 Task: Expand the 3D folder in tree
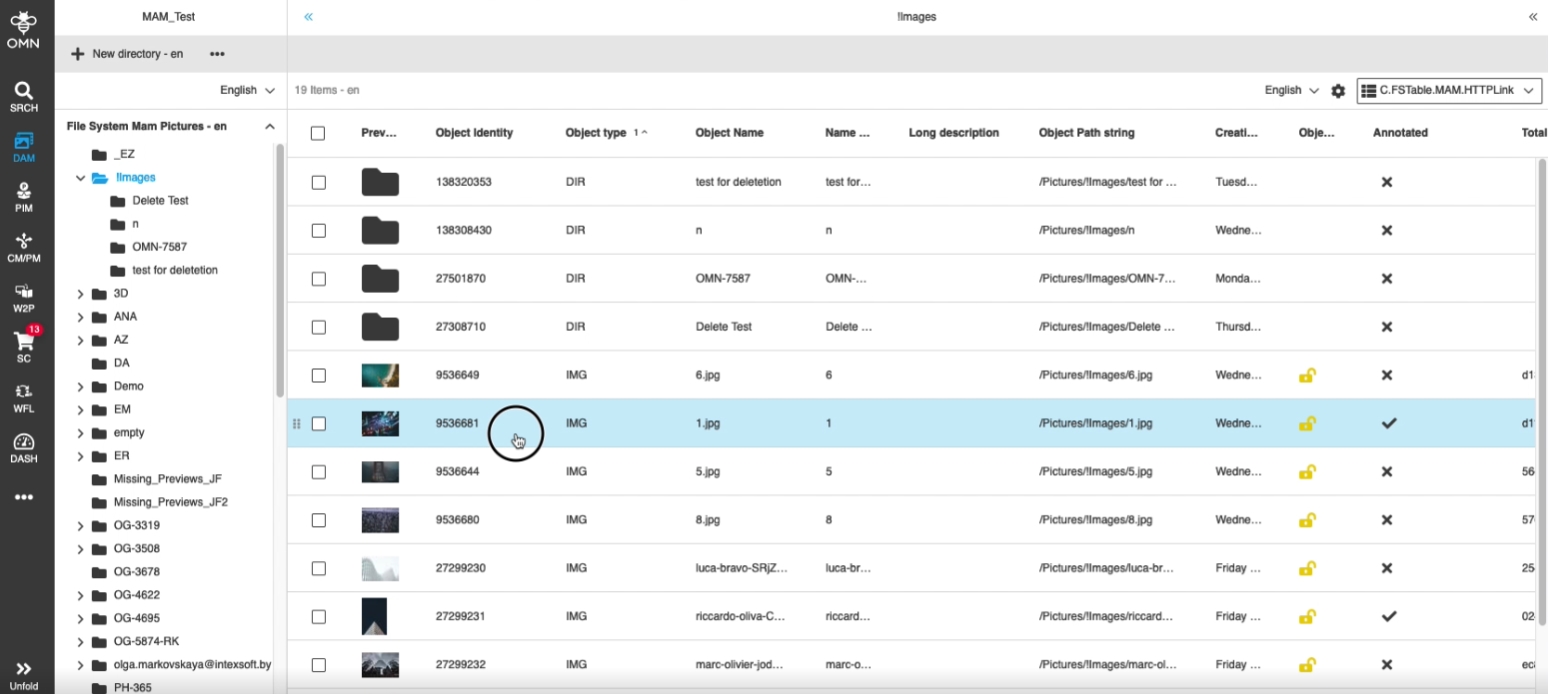(81, 294)
